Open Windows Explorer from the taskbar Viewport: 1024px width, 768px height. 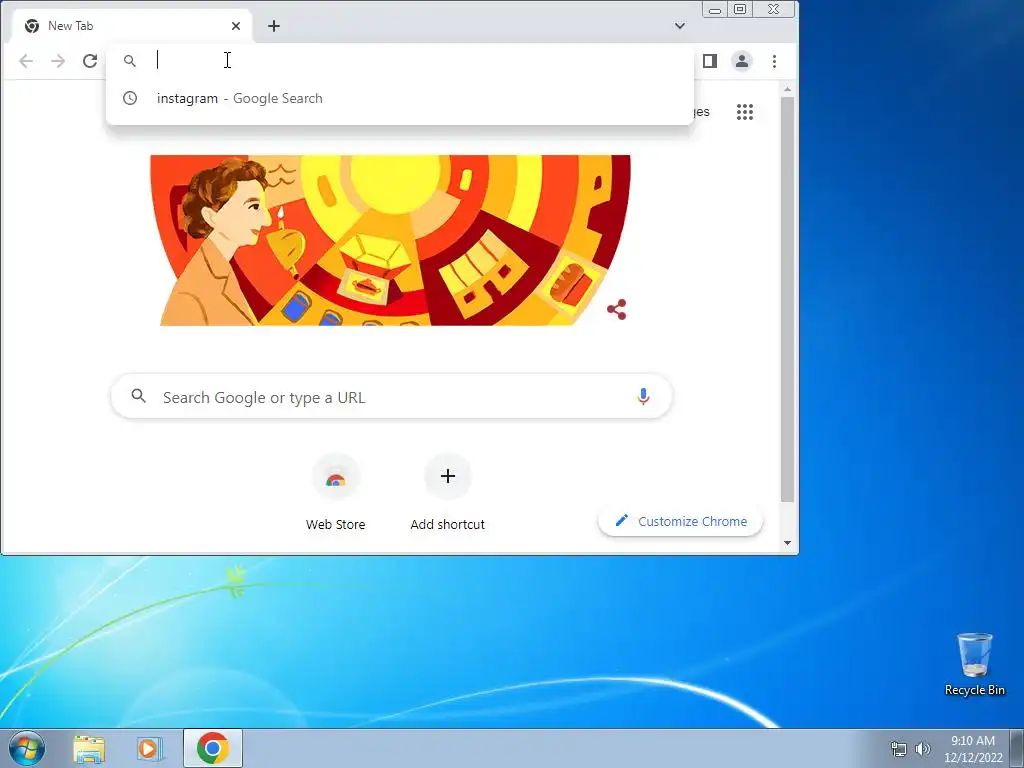pyautogui.click(x=89, y=748)
